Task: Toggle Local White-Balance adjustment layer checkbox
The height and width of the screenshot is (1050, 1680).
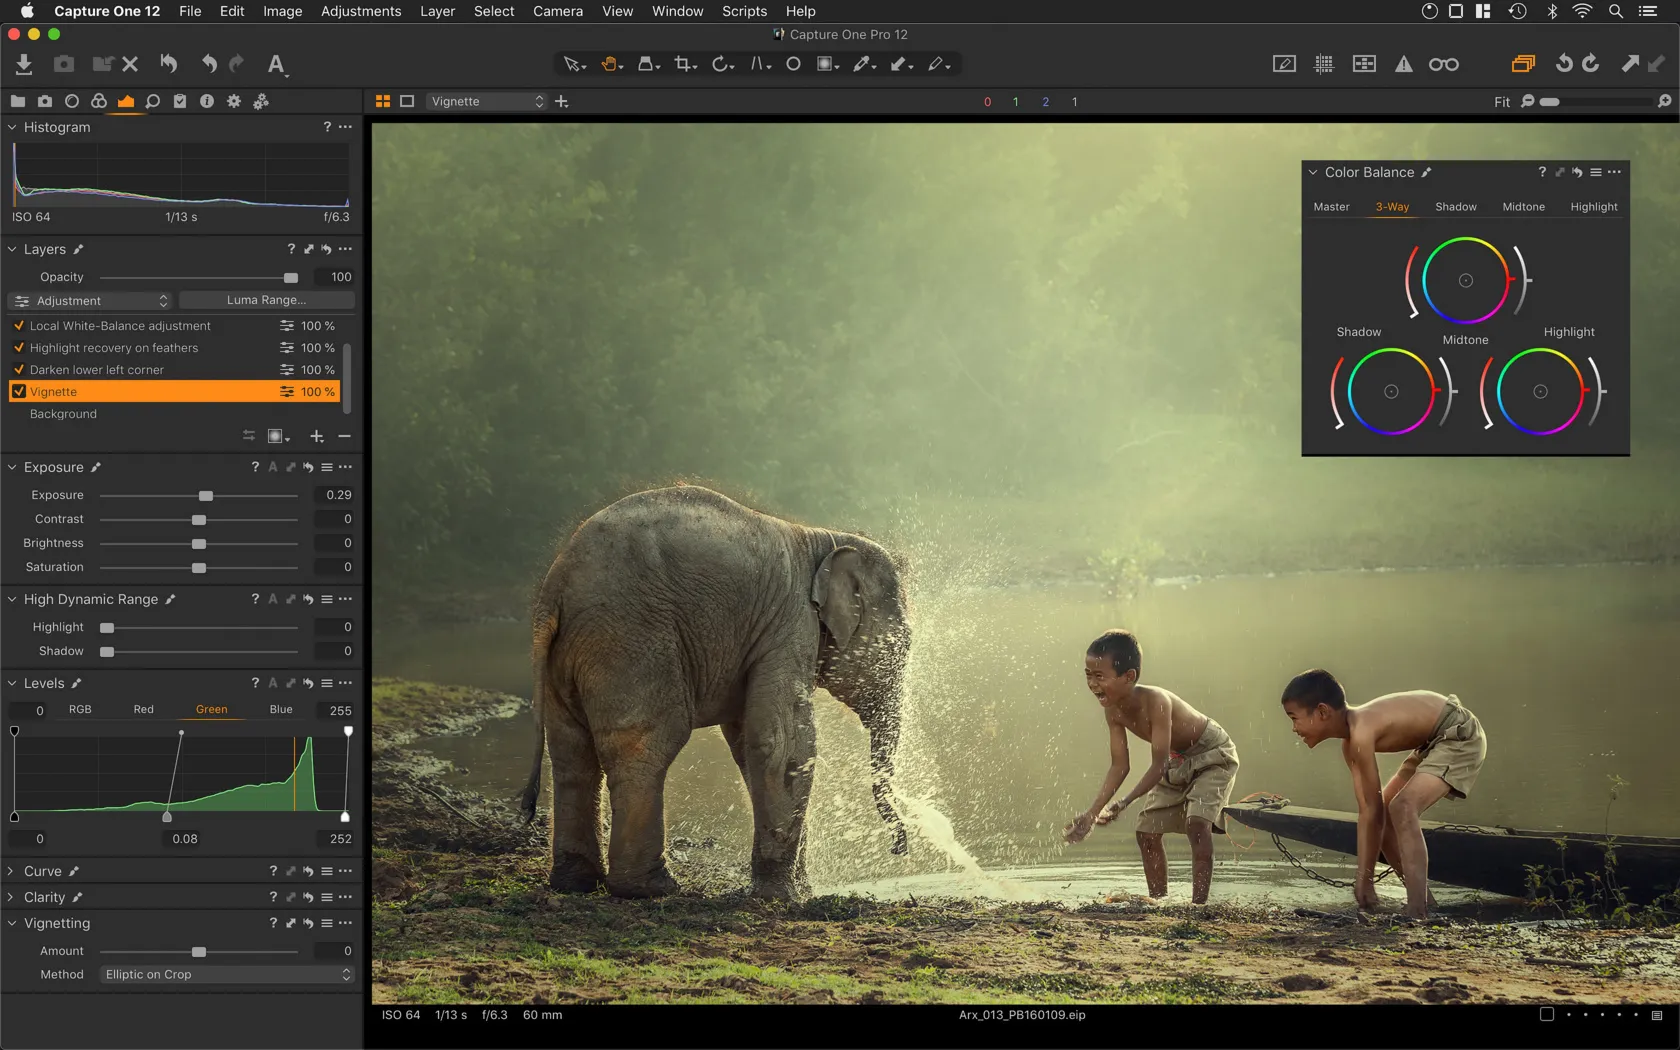Action: (x=19, y=326)
